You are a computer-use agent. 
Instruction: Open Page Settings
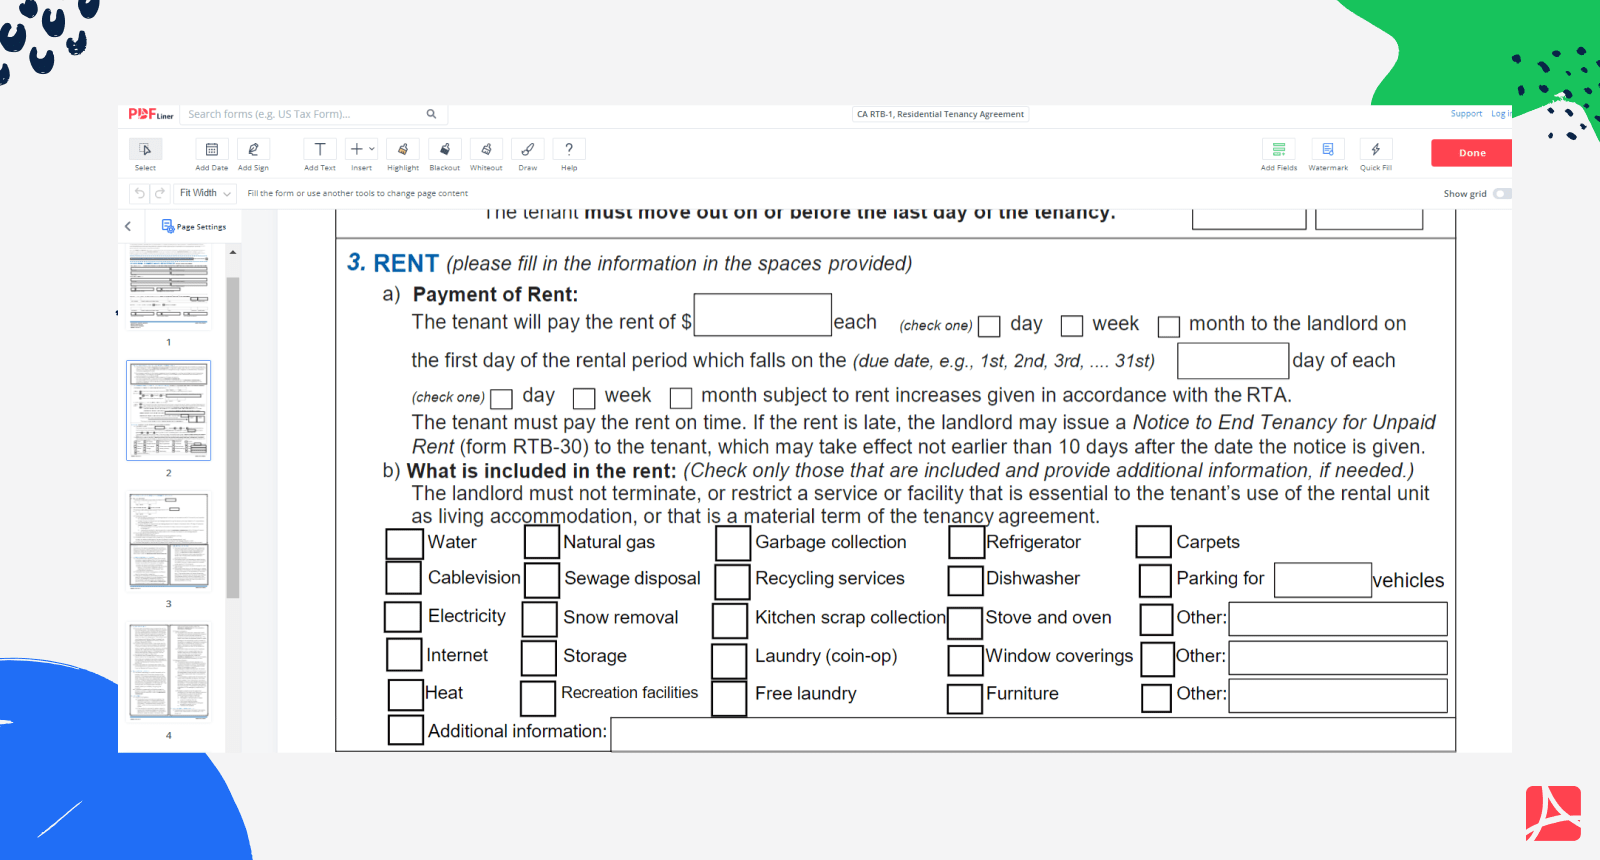[194, 227]
